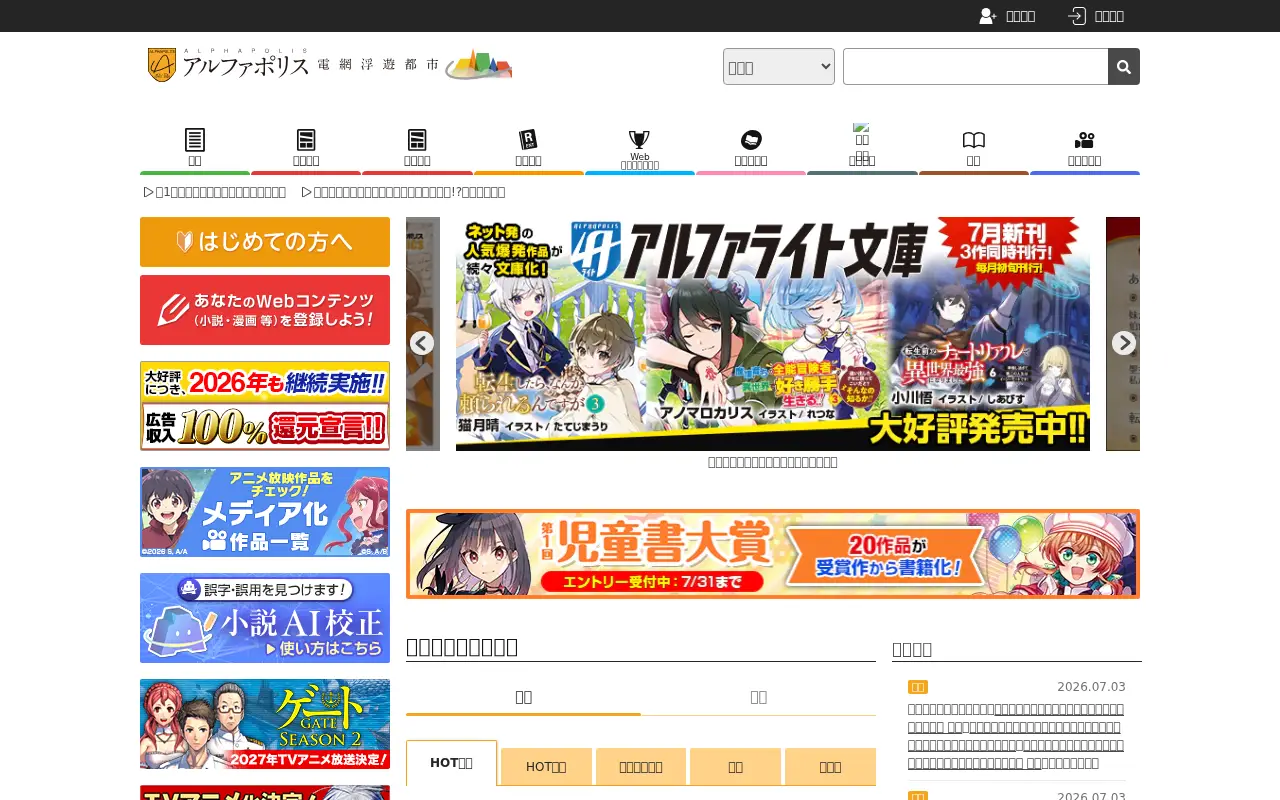
Task: Switch to the grayed inactive main ranking tab
Action: (x=758, y=697)
